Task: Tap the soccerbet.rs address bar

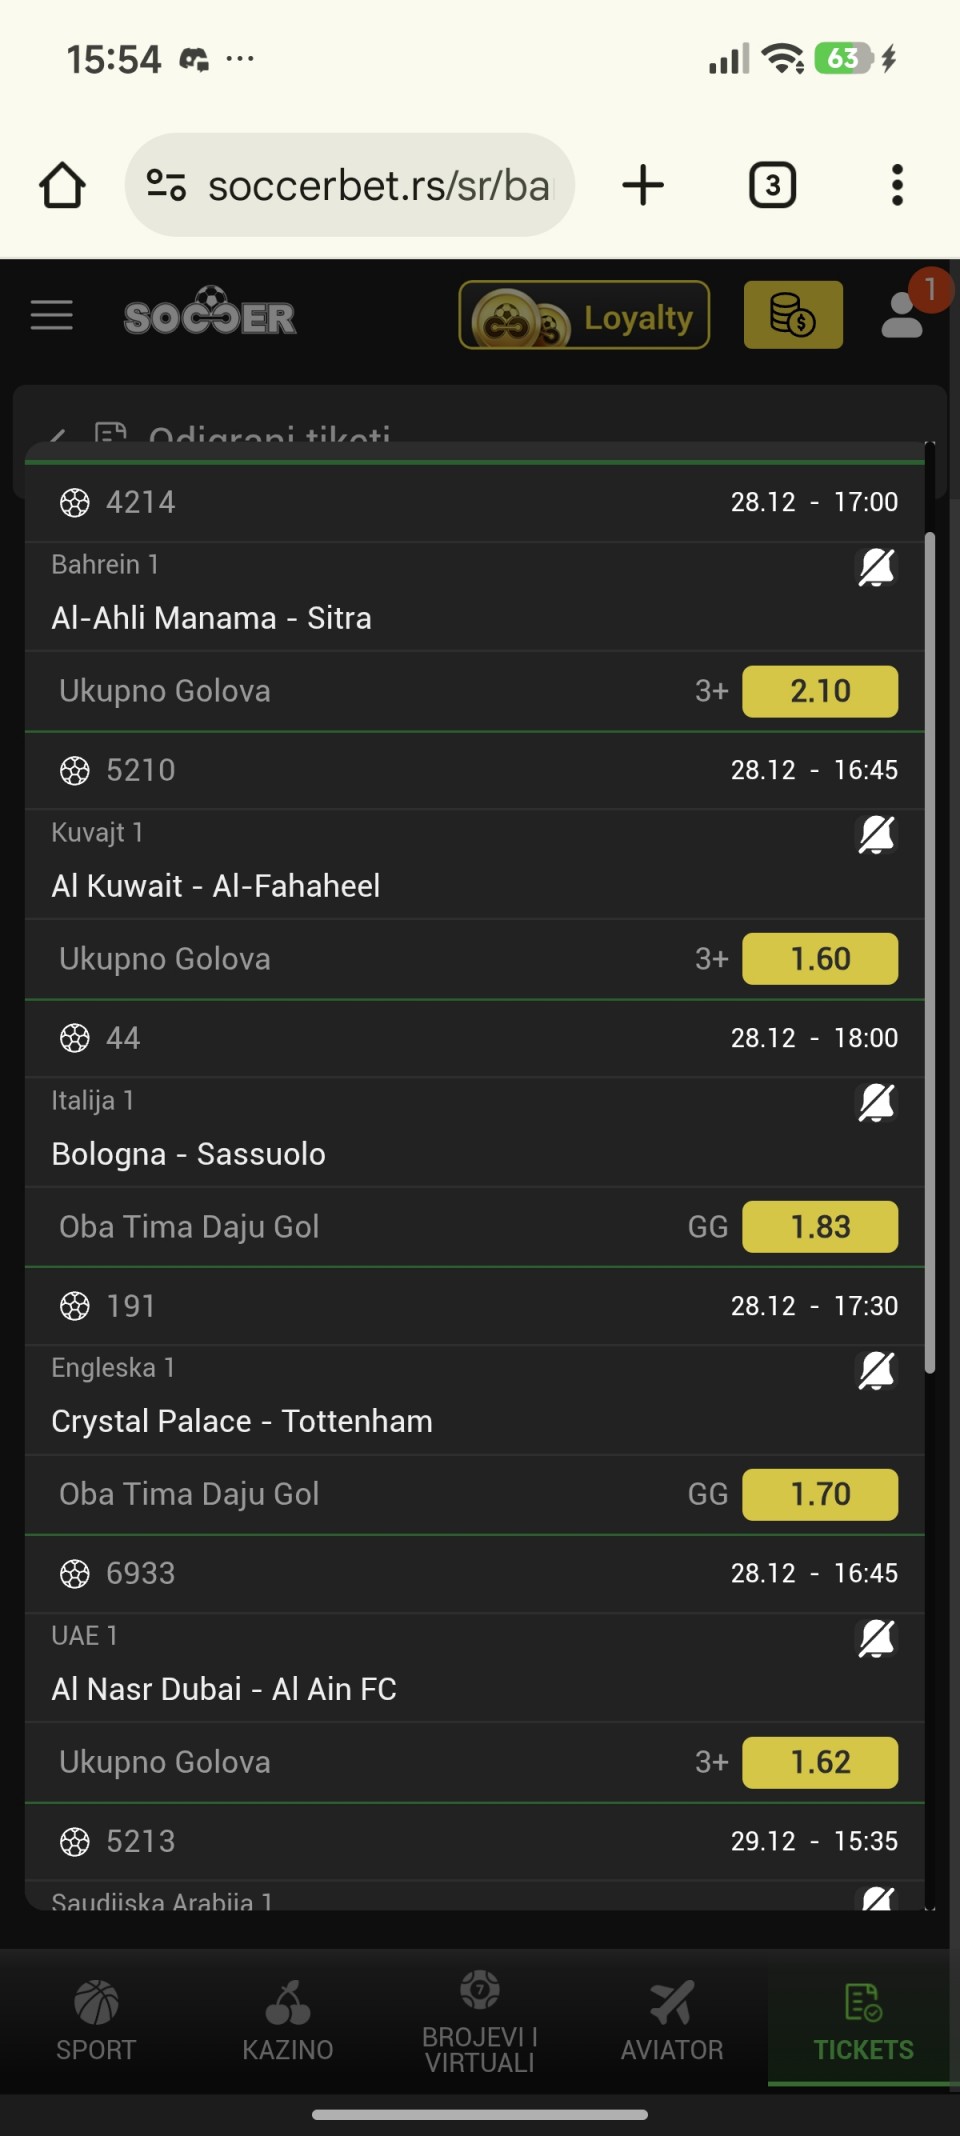Action: (378, 186)
